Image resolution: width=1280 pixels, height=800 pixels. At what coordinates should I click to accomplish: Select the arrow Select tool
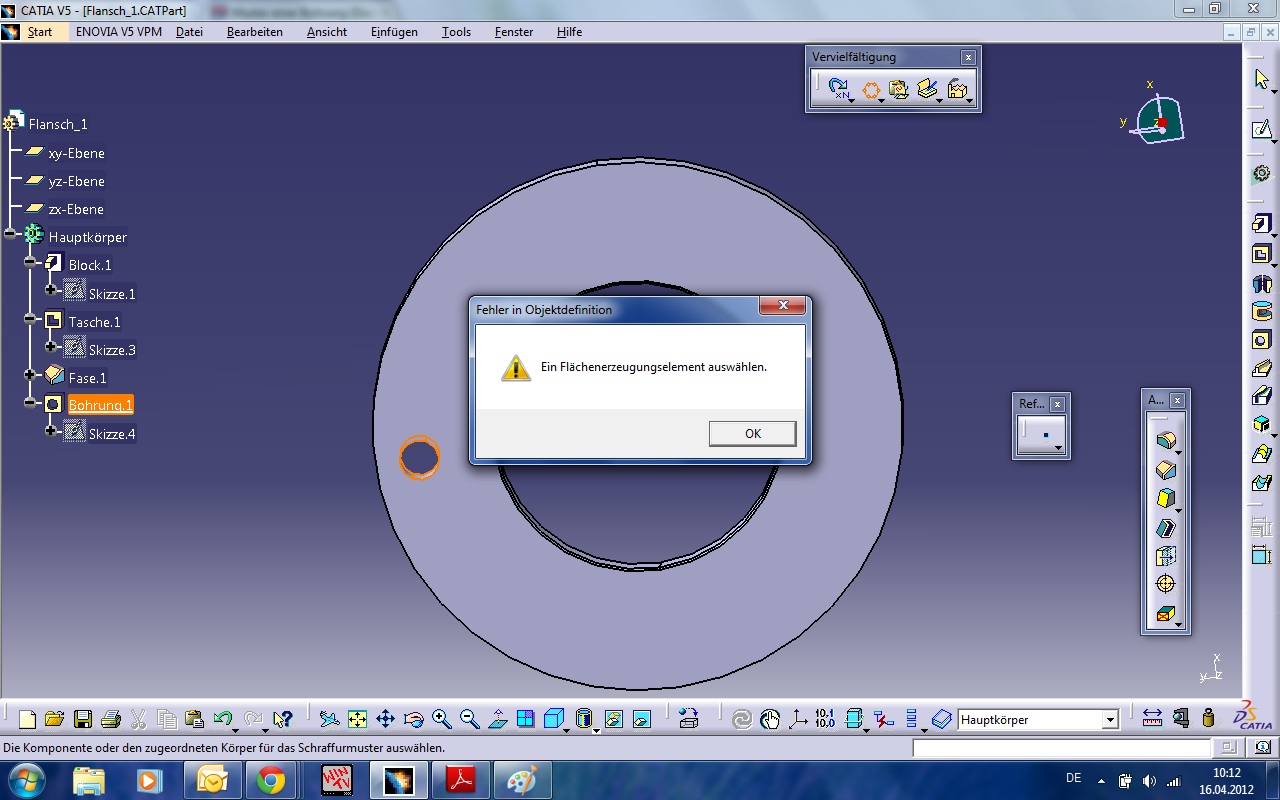click(x=1262, y=79)
